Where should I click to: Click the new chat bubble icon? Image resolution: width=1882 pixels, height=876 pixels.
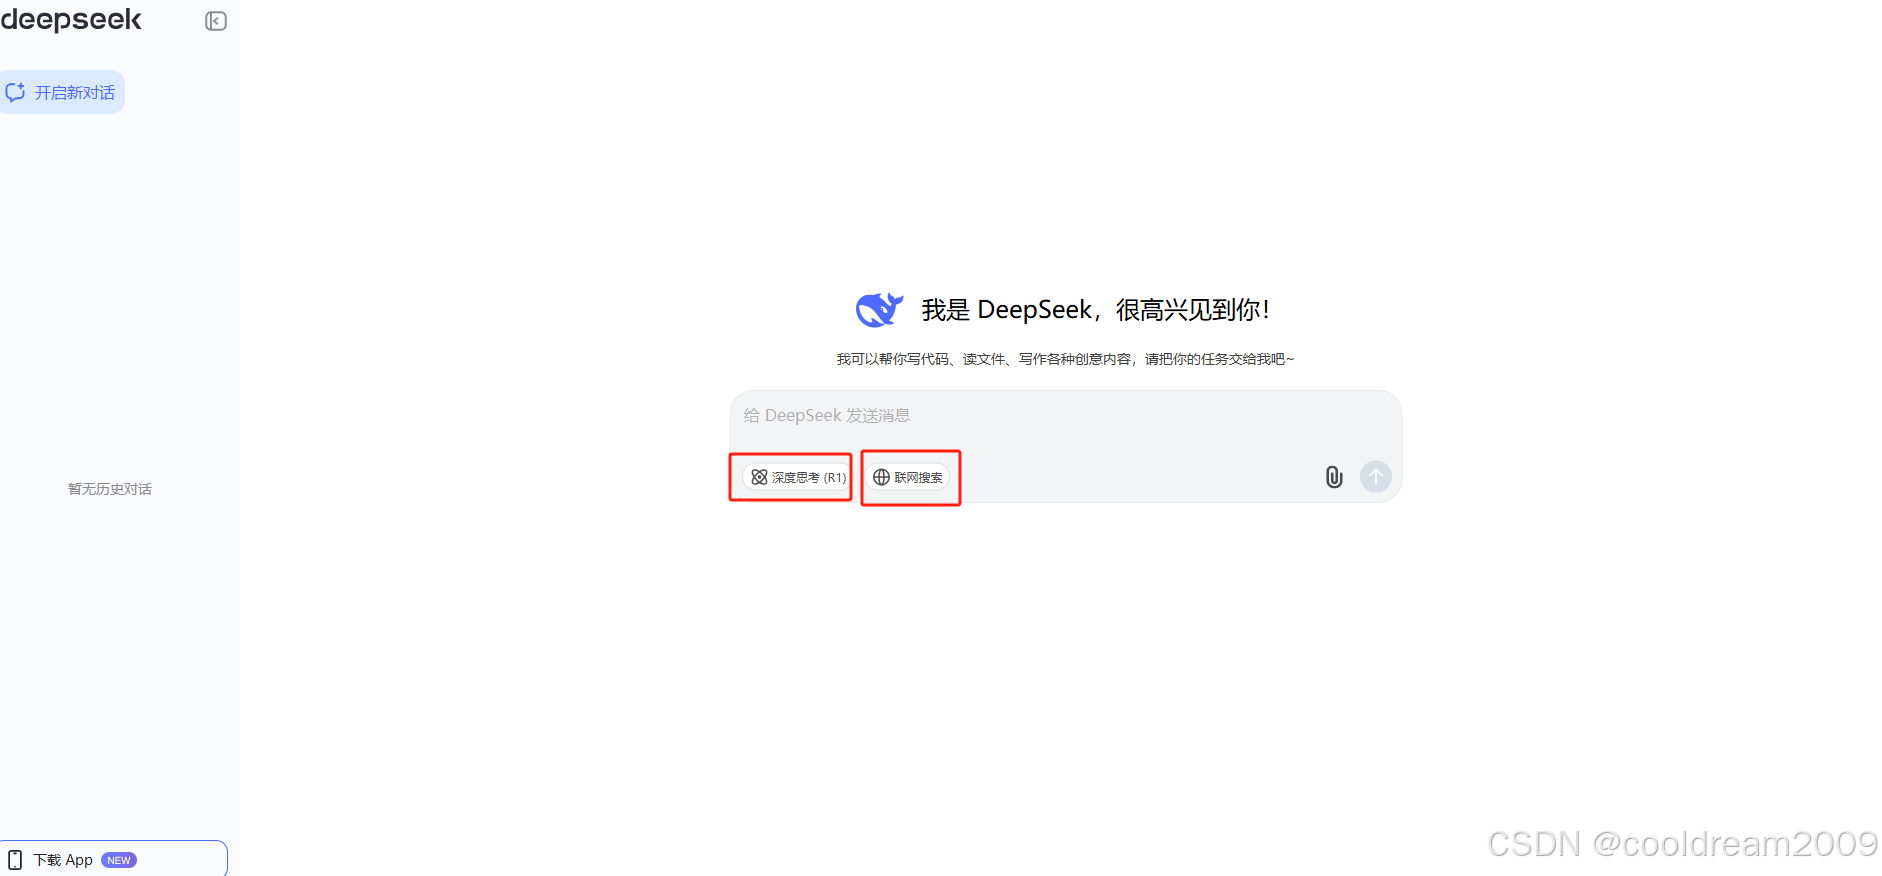click(15, 92)
